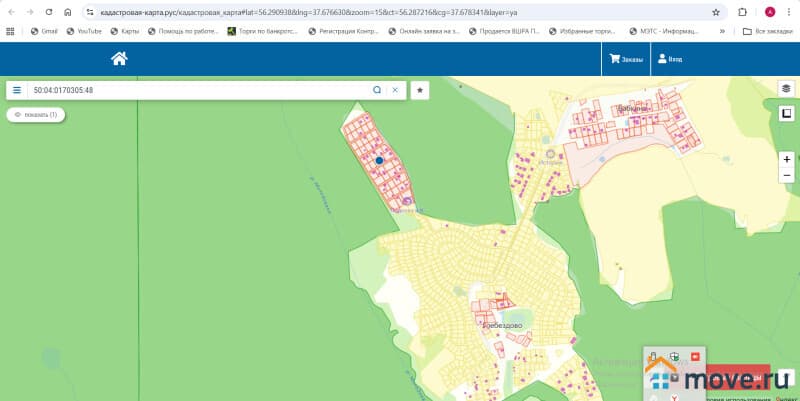Reload the page in the browser
Viewport: 800px width, 401px height.
click(48, 12)
